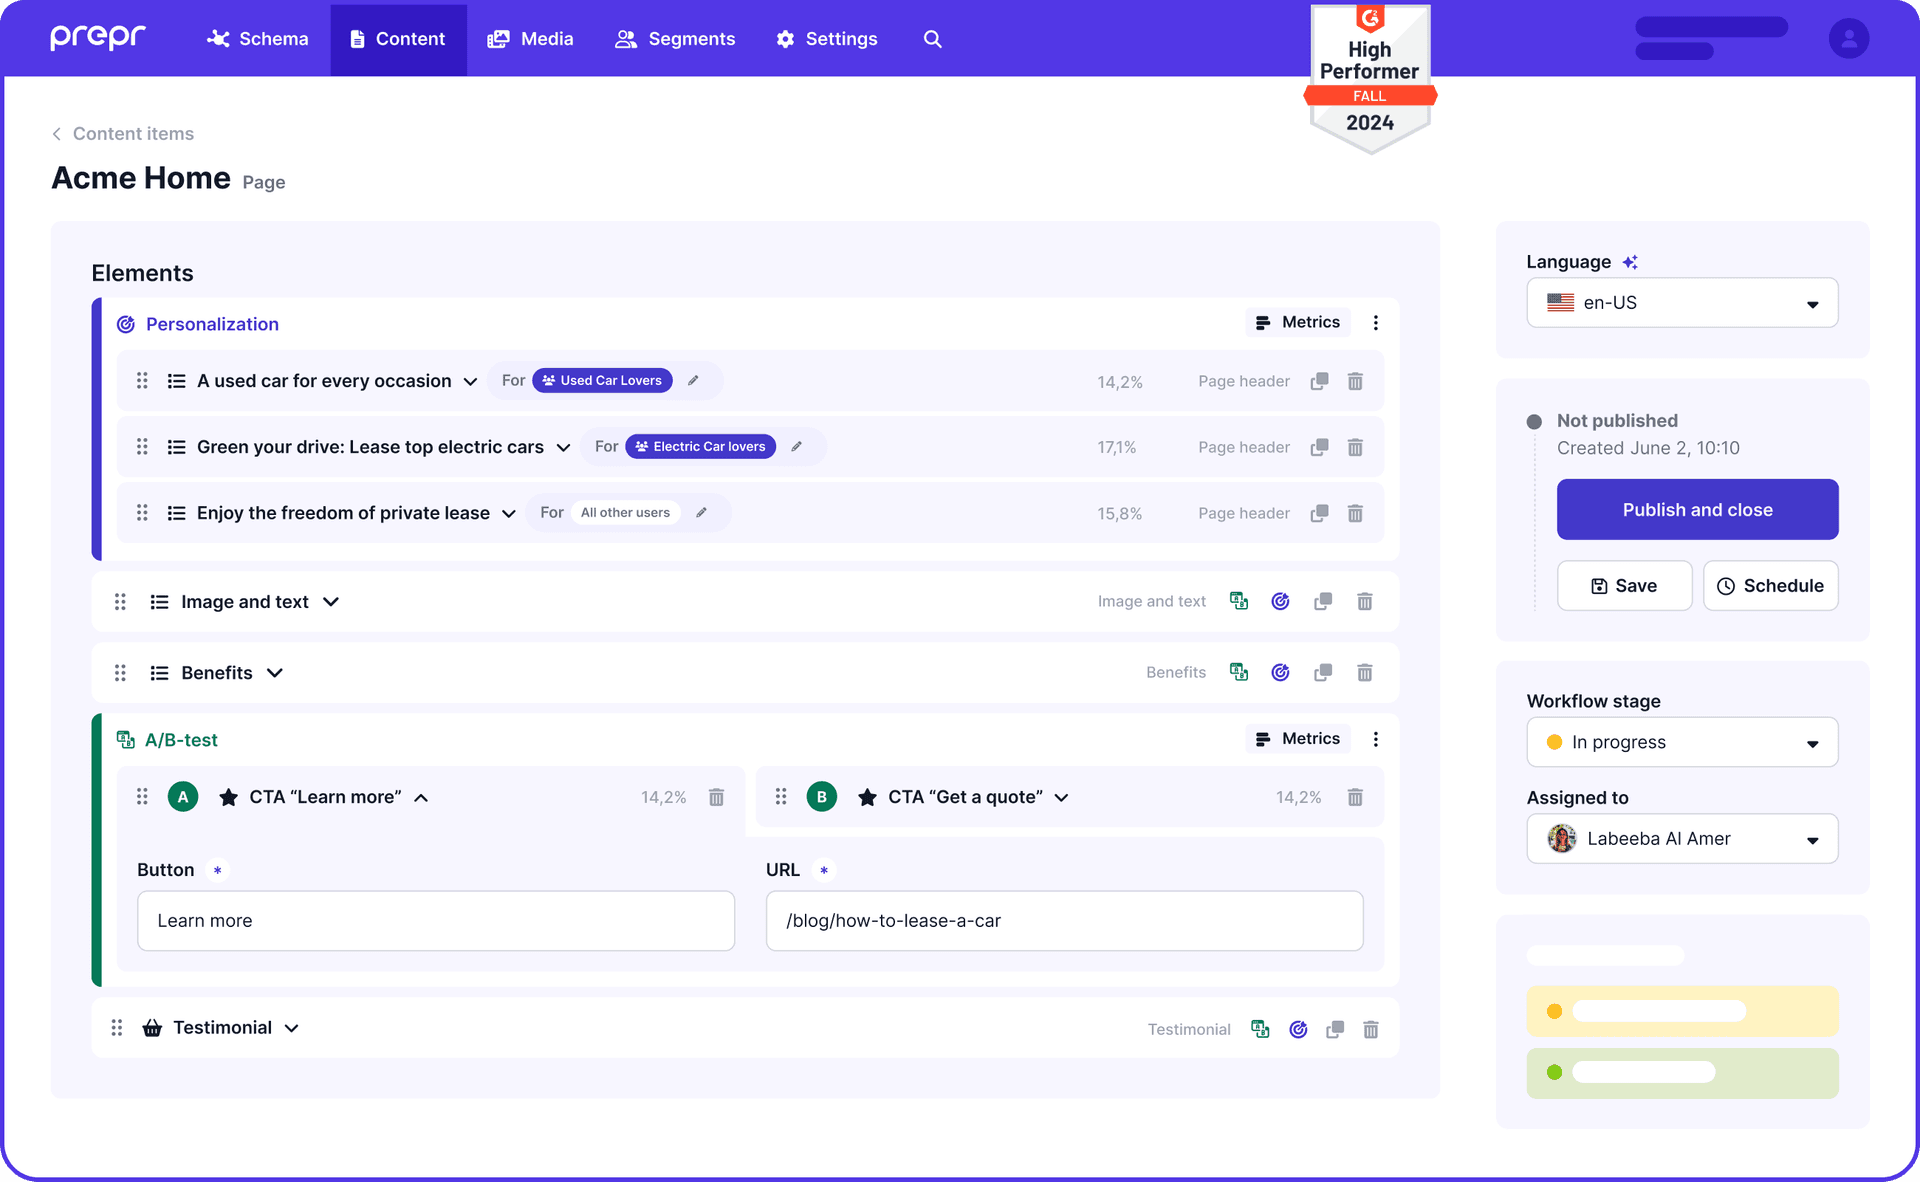1920x1182 pixels.
Task: Open the Media tab
Action: click(530, 39)
